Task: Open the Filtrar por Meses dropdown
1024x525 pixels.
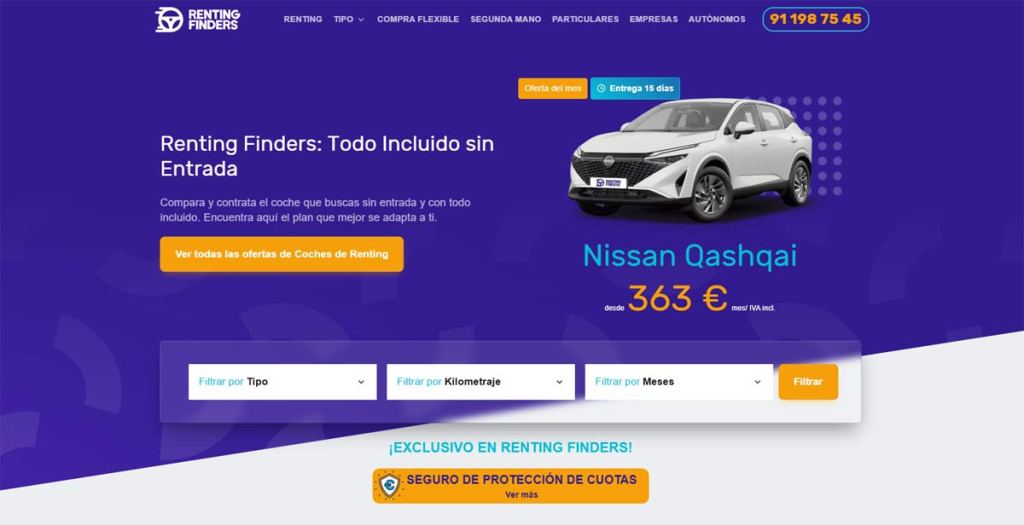Action: pyautogui.click(x=679, y=382)
